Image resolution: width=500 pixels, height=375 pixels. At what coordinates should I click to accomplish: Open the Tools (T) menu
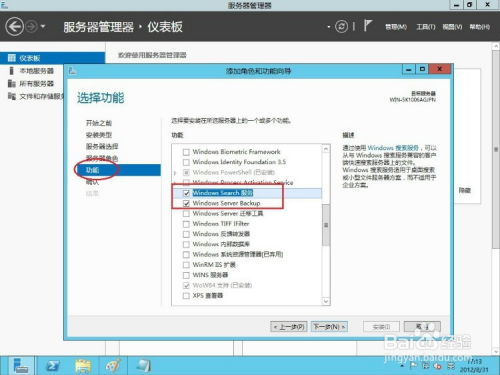coord(426,27)
